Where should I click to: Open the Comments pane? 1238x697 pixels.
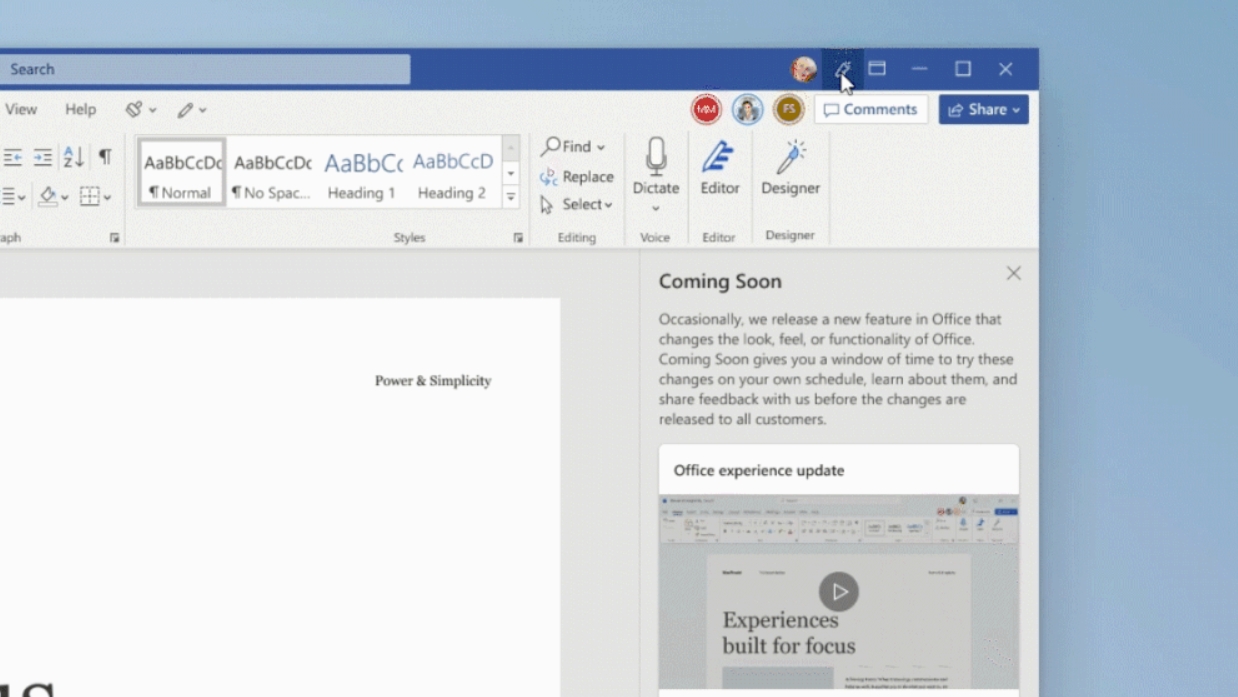(x=871, y=109)
